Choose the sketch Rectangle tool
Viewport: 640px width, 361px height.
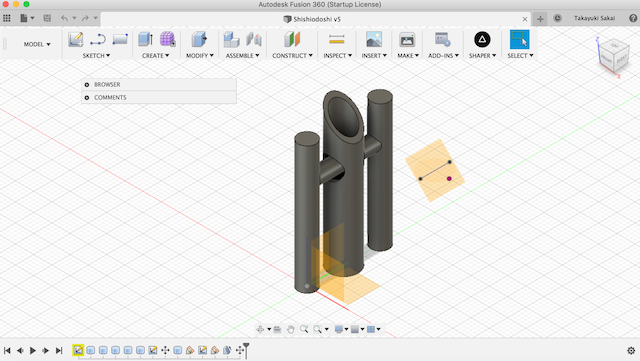[x=120, y=40]
